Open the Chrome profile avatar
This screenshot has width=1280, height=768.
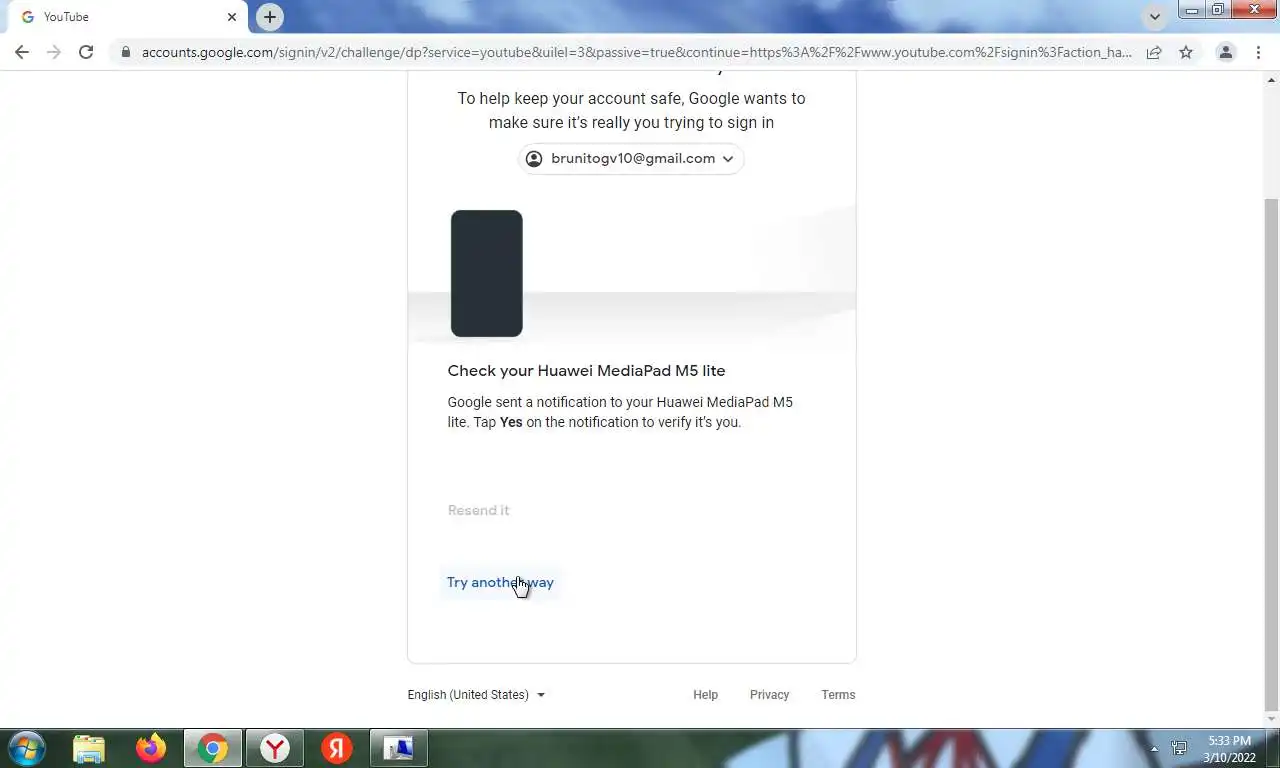[1225, 52]
